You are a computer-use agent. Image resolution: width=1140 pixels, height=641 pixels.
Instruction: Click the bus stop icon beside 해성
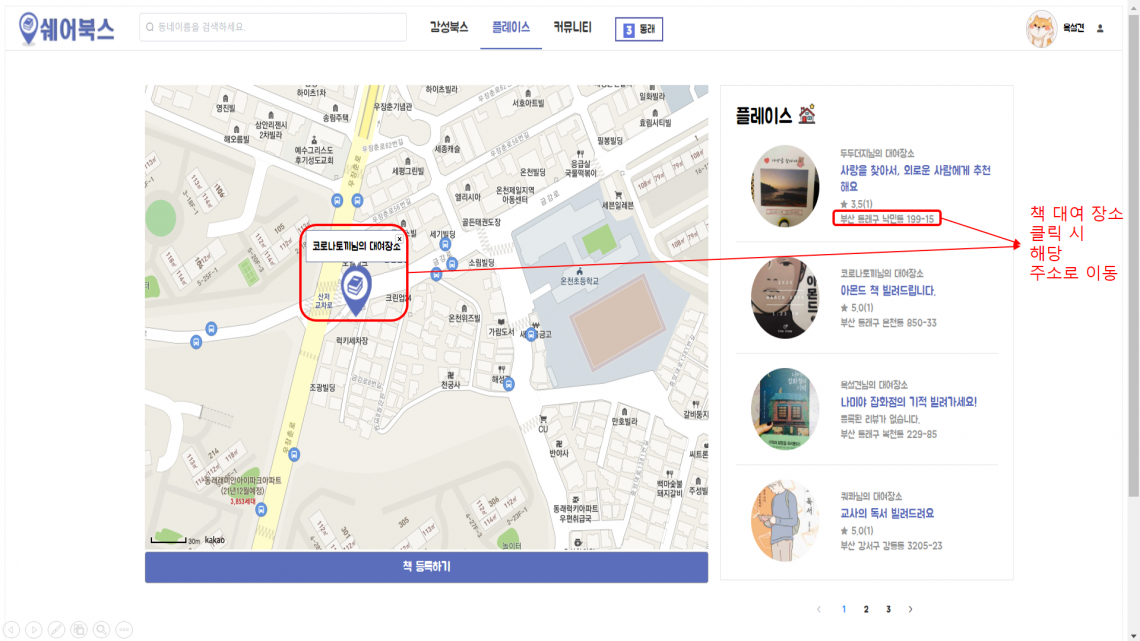pos(509,384)
